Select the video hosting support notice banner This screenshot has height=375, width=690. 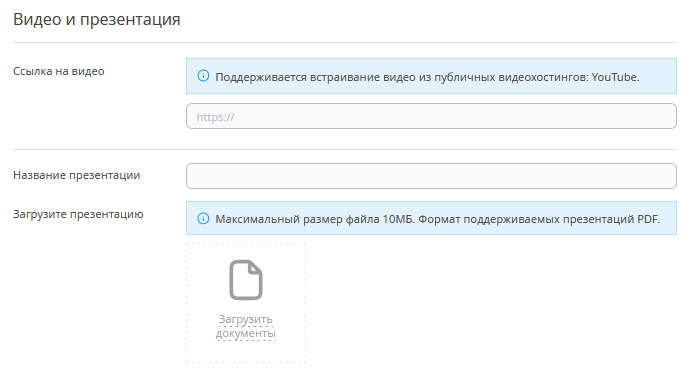pyautogui.click(x=431, y=76)
